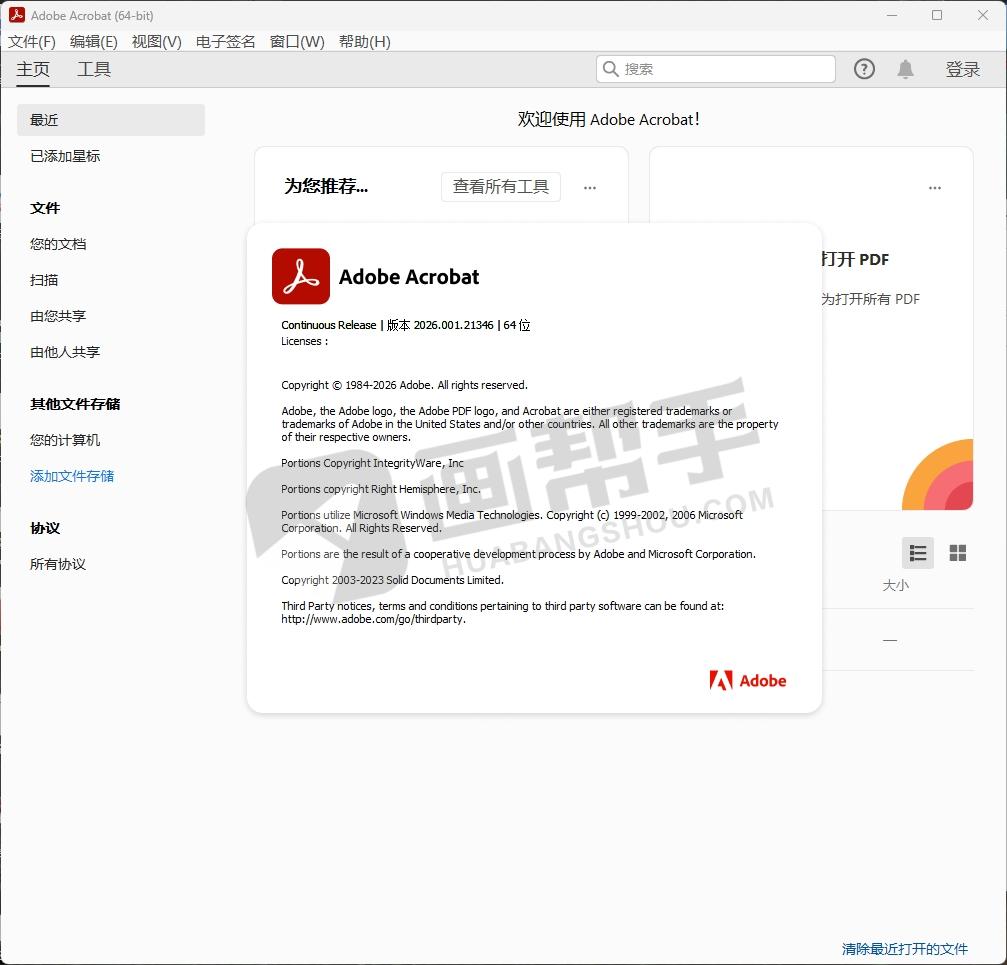Open 已添加星标 in the sidebar
The image size is (1007, 965).
65,156
